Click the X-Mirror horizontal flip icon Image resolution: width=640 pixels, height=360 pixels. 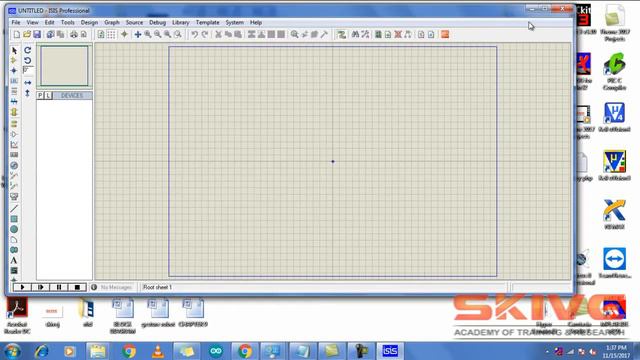[27, 83]
